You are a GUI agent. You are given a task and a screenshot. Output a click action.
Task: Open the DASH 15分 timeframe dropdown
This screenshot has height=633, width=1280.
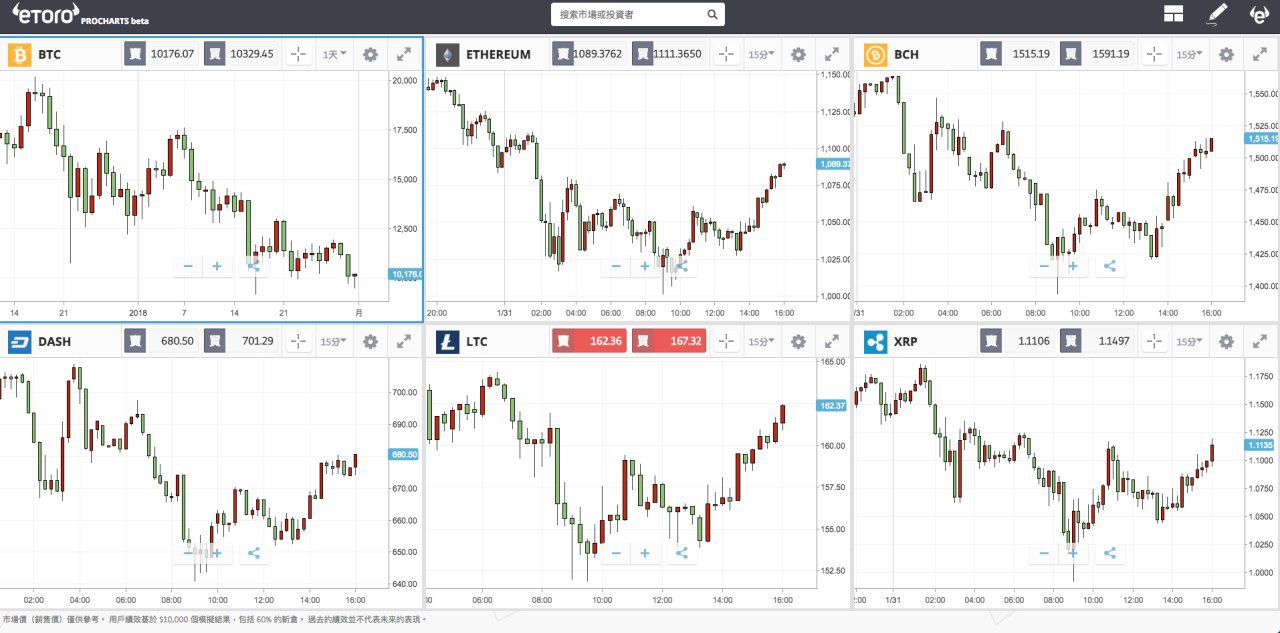pos(334,341)
